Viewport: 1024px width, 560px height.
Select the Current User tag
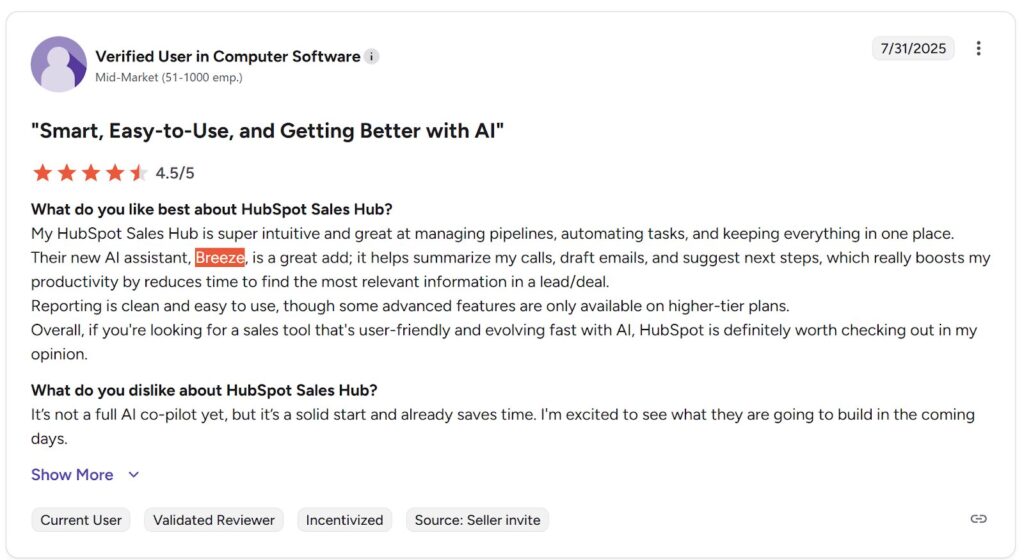click(81, 520)
